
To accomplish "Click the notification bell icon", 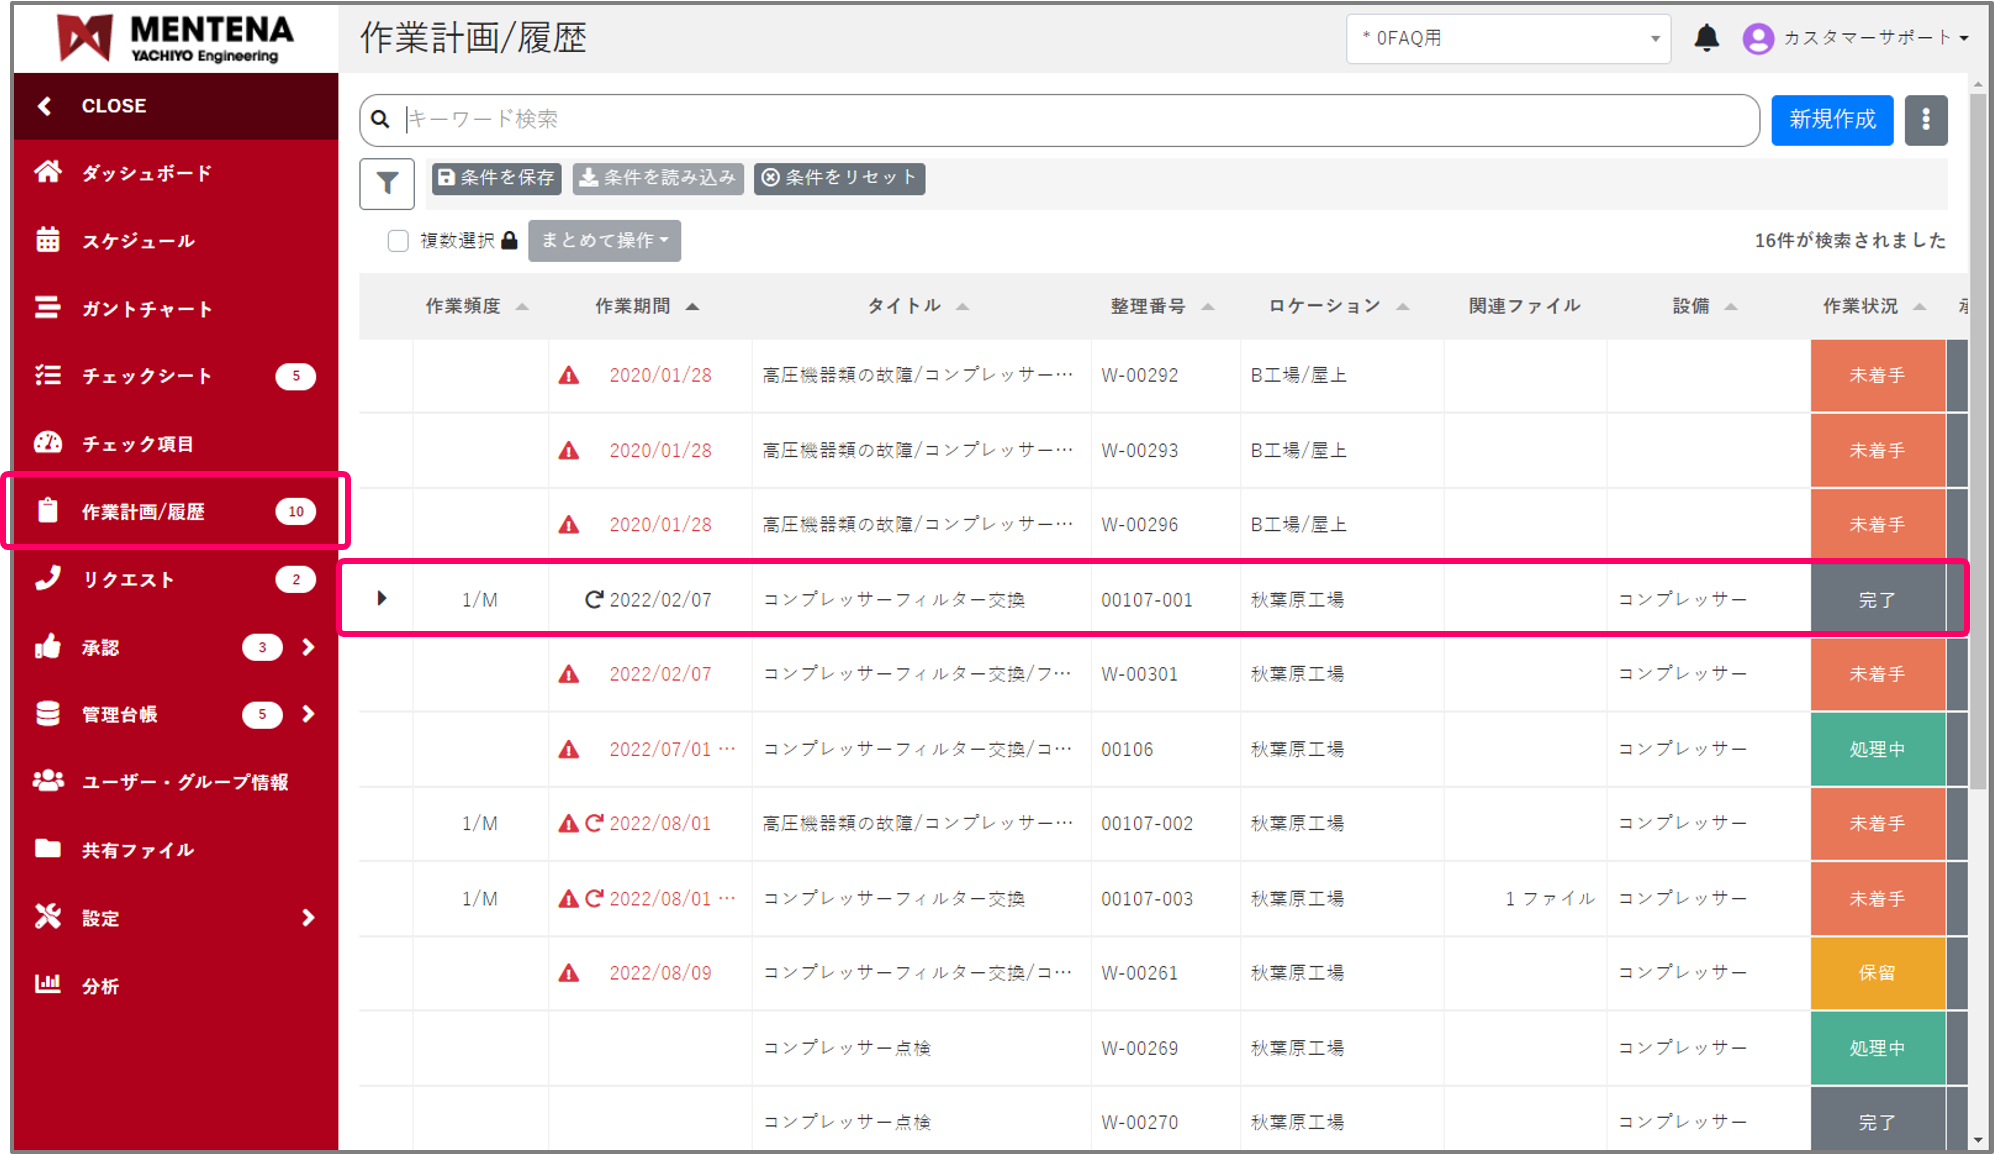I will click(1706, 38).
